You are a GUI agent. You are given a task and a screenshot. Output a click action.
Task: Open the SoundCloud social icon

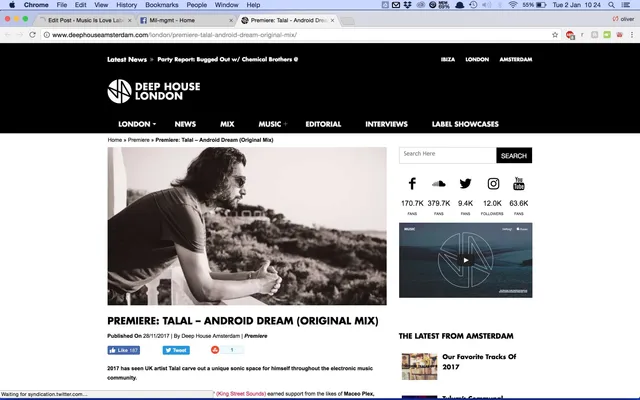pos(439,184)
